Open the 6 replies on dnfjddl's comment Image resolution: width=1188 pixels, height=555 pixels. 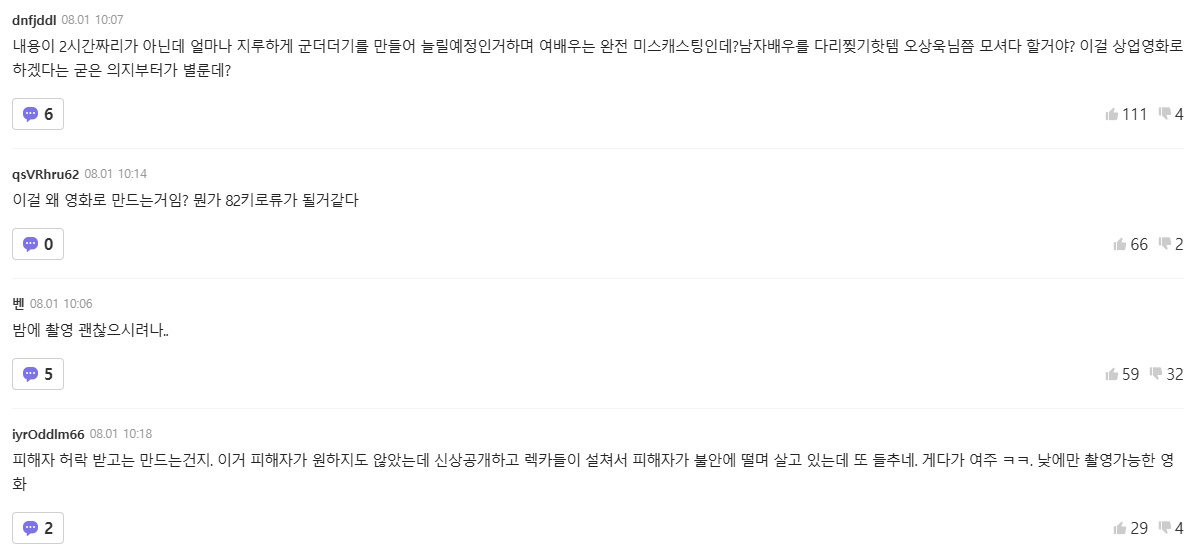coord(38,114)
